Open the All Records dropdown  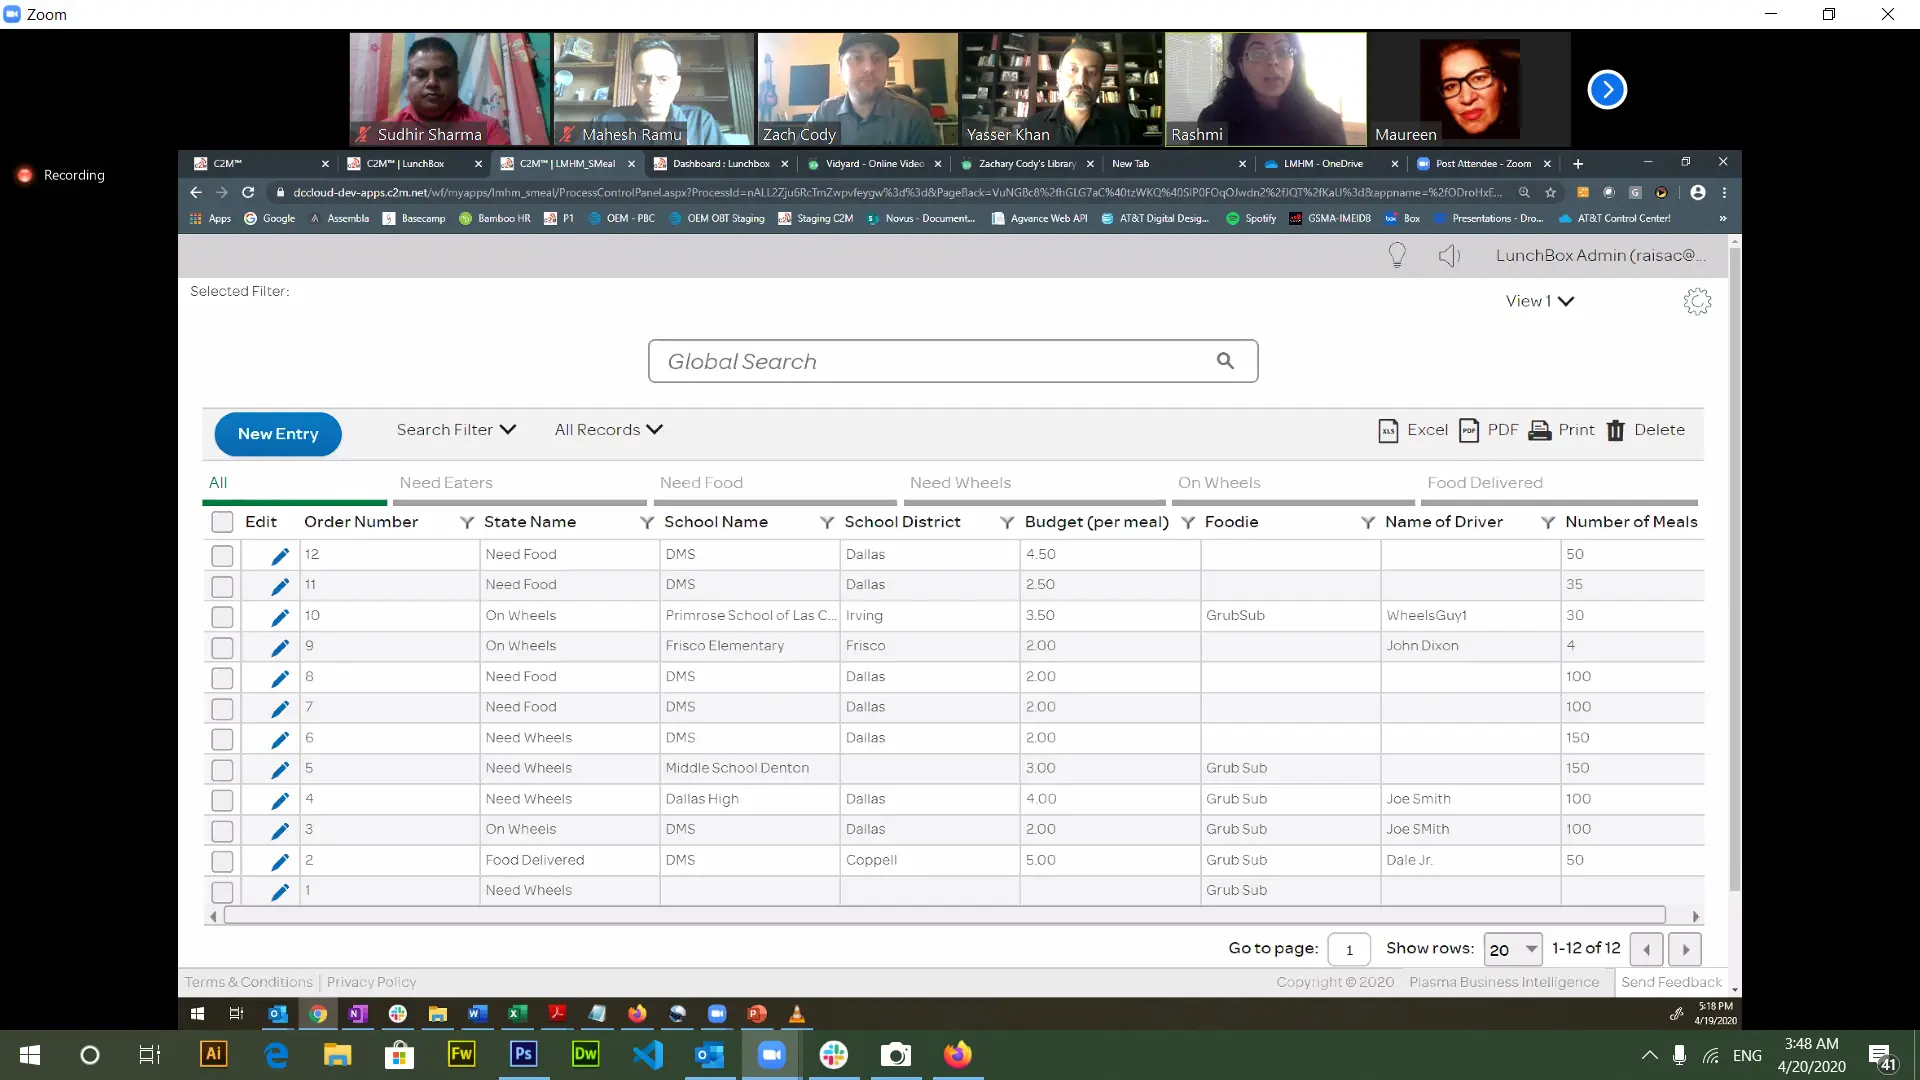pos(608,430)
